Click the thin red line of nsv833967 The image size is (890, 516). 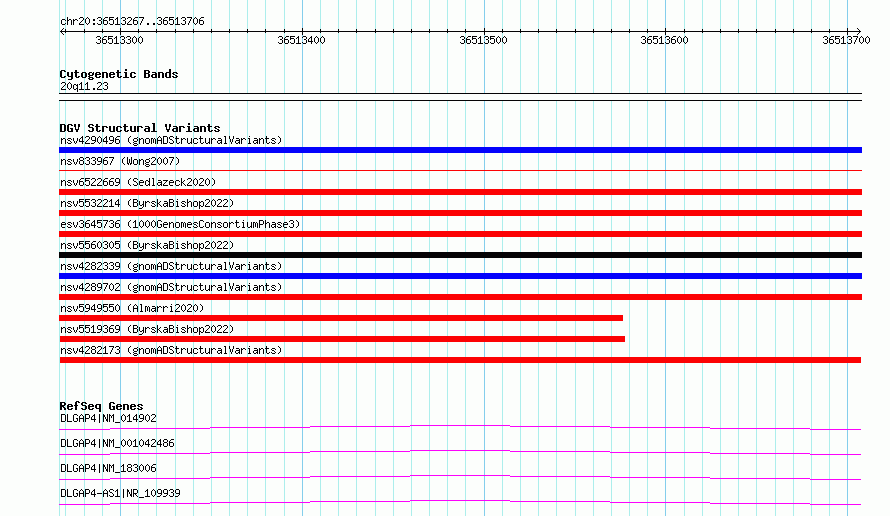(460, 170)
